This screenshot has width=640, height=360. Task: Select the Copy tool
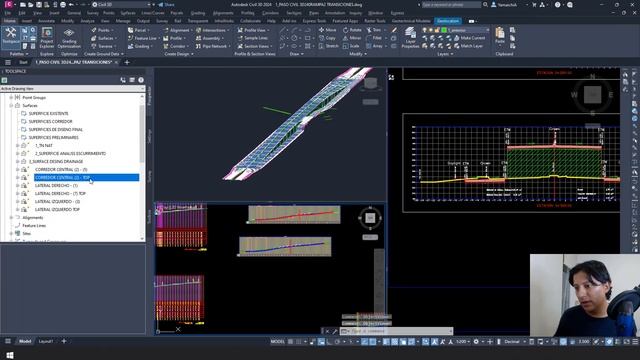(x=327, y=38)
